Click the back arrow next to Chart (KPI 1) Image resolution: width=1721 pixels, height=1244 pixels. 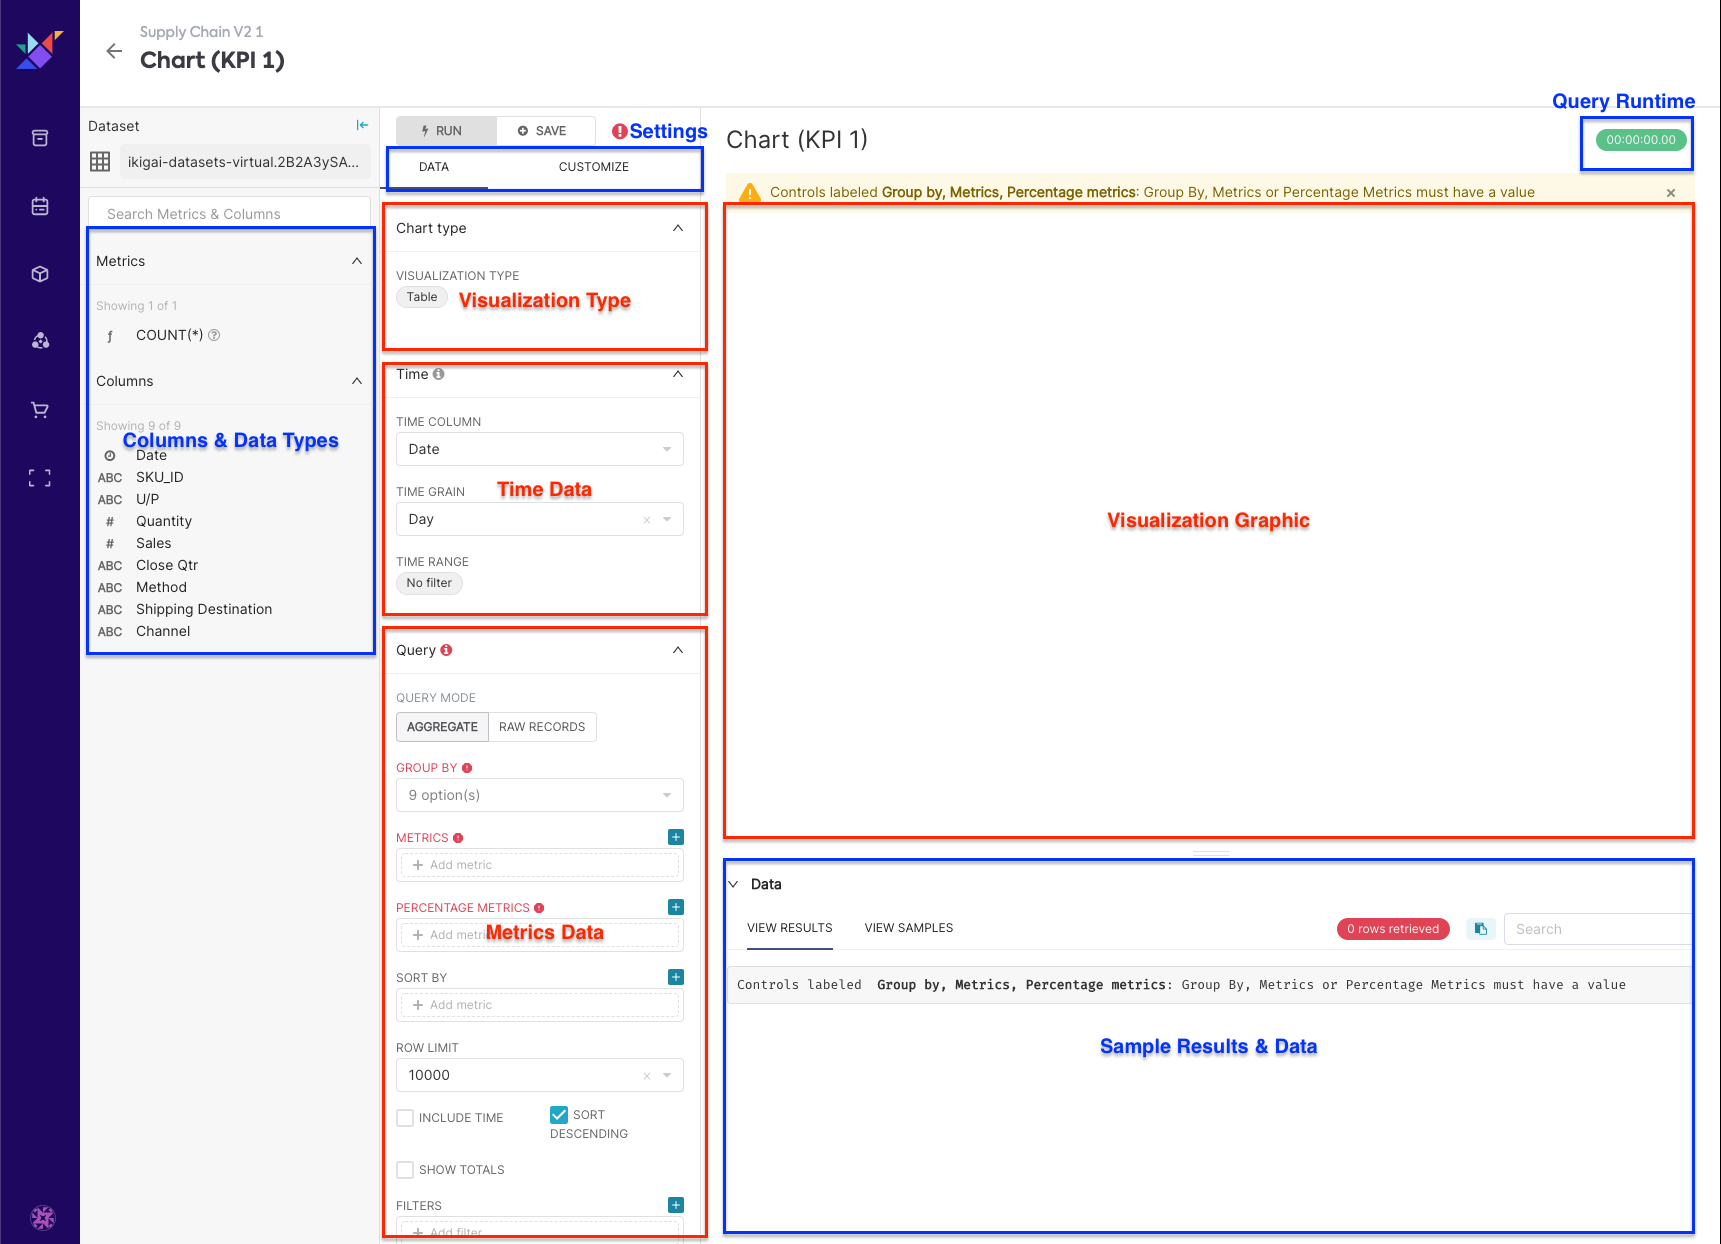coord(114,51)
